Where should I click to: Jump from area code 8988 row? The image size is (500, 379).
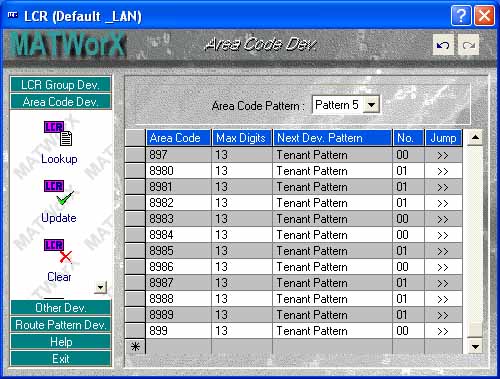[443, 299]
